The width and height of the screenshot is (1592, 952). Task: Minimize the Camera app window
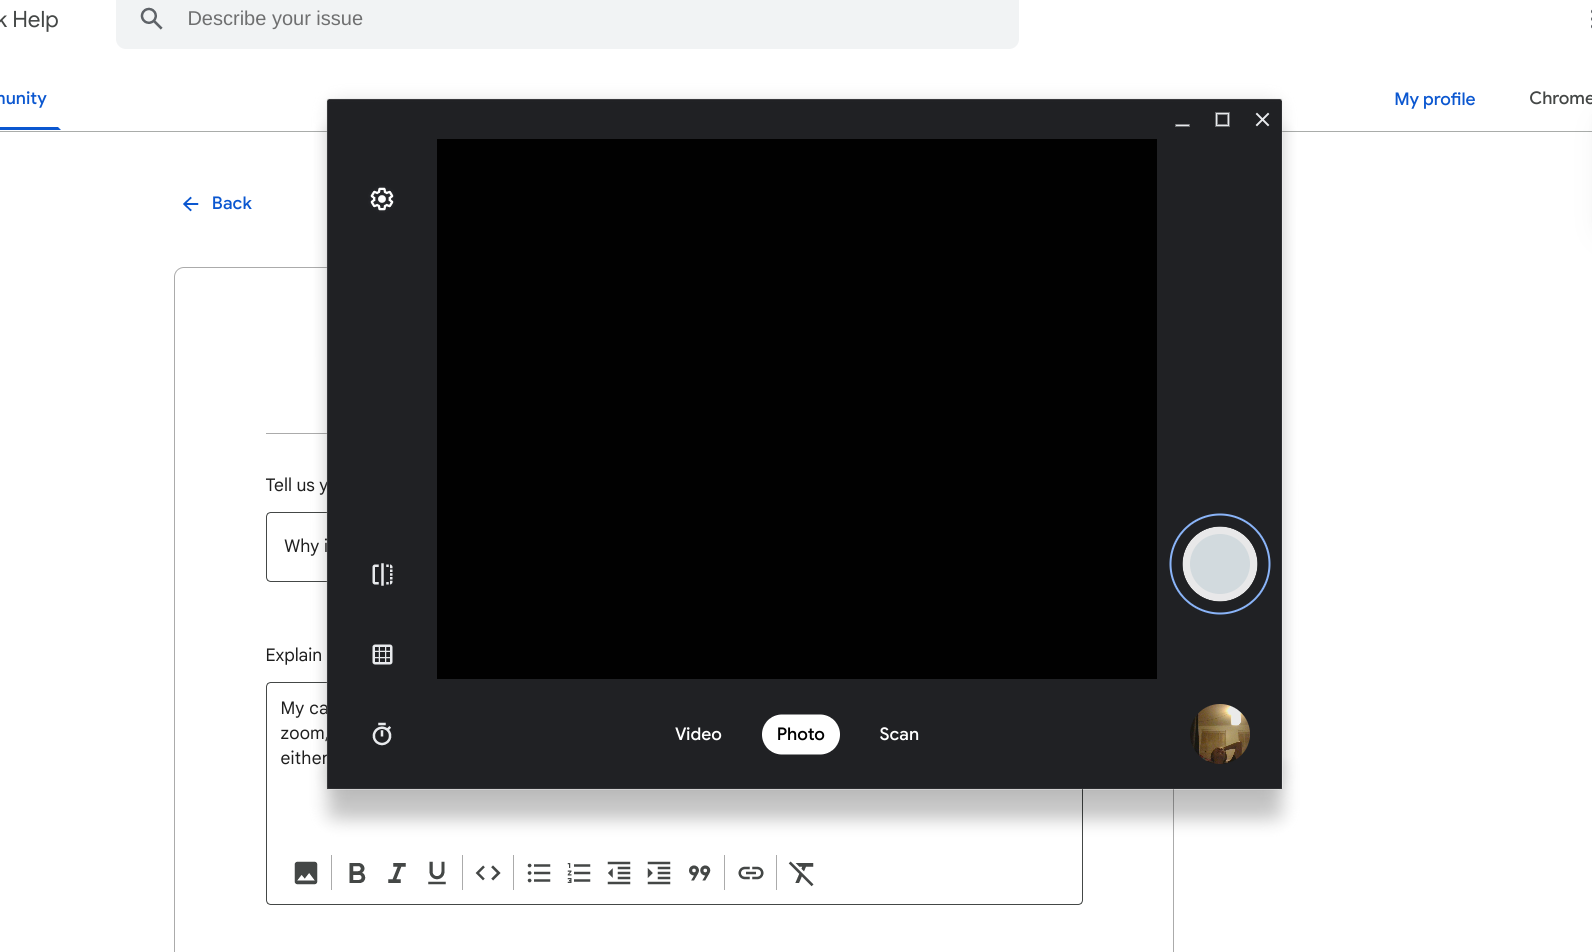click(x=1182, y=120)
